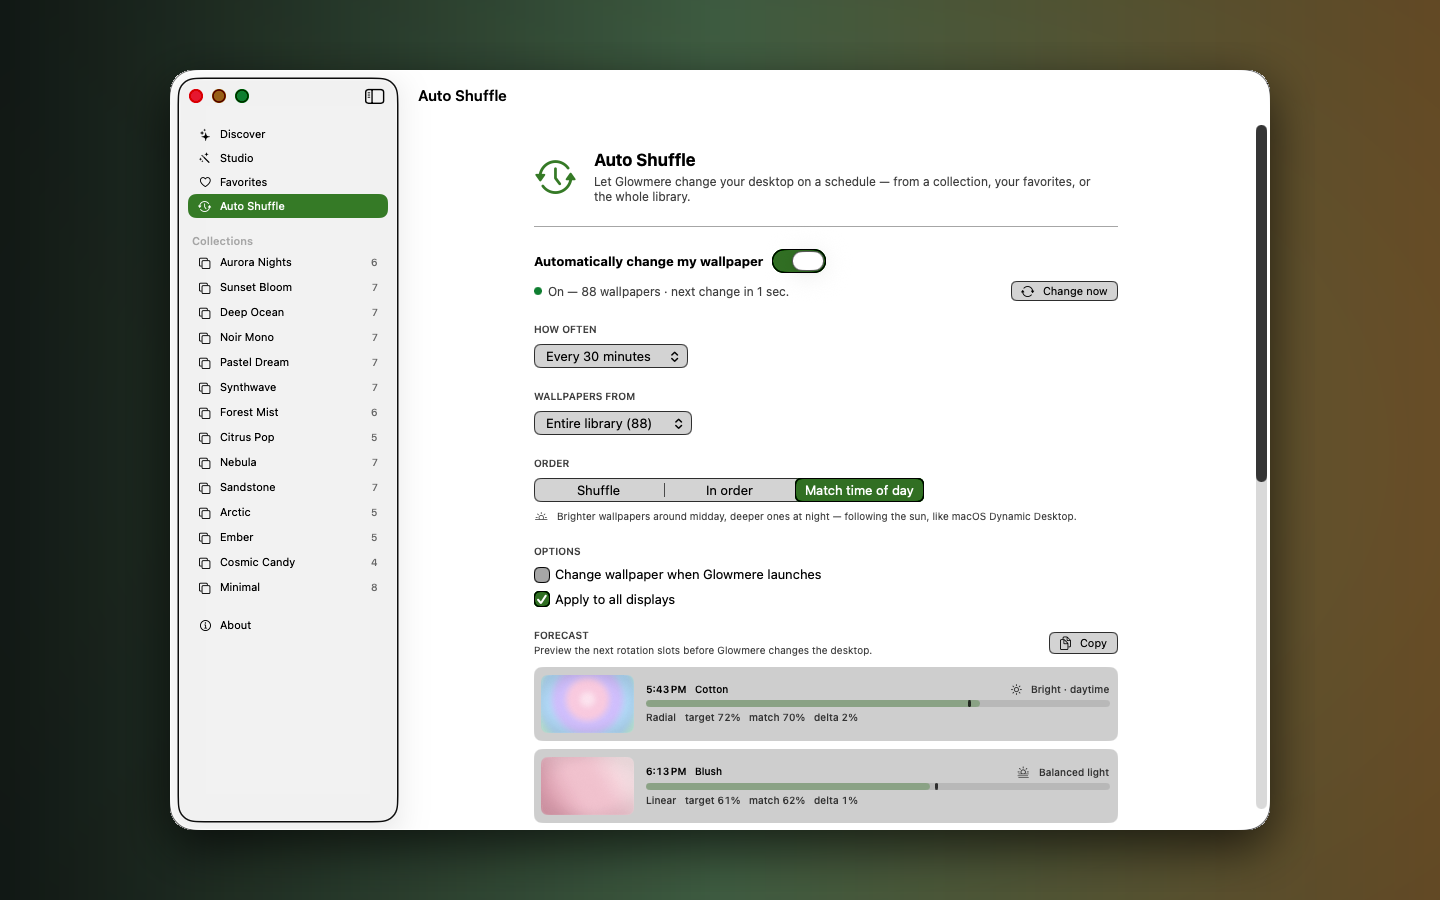Select the Shuffle order segment

599,490
